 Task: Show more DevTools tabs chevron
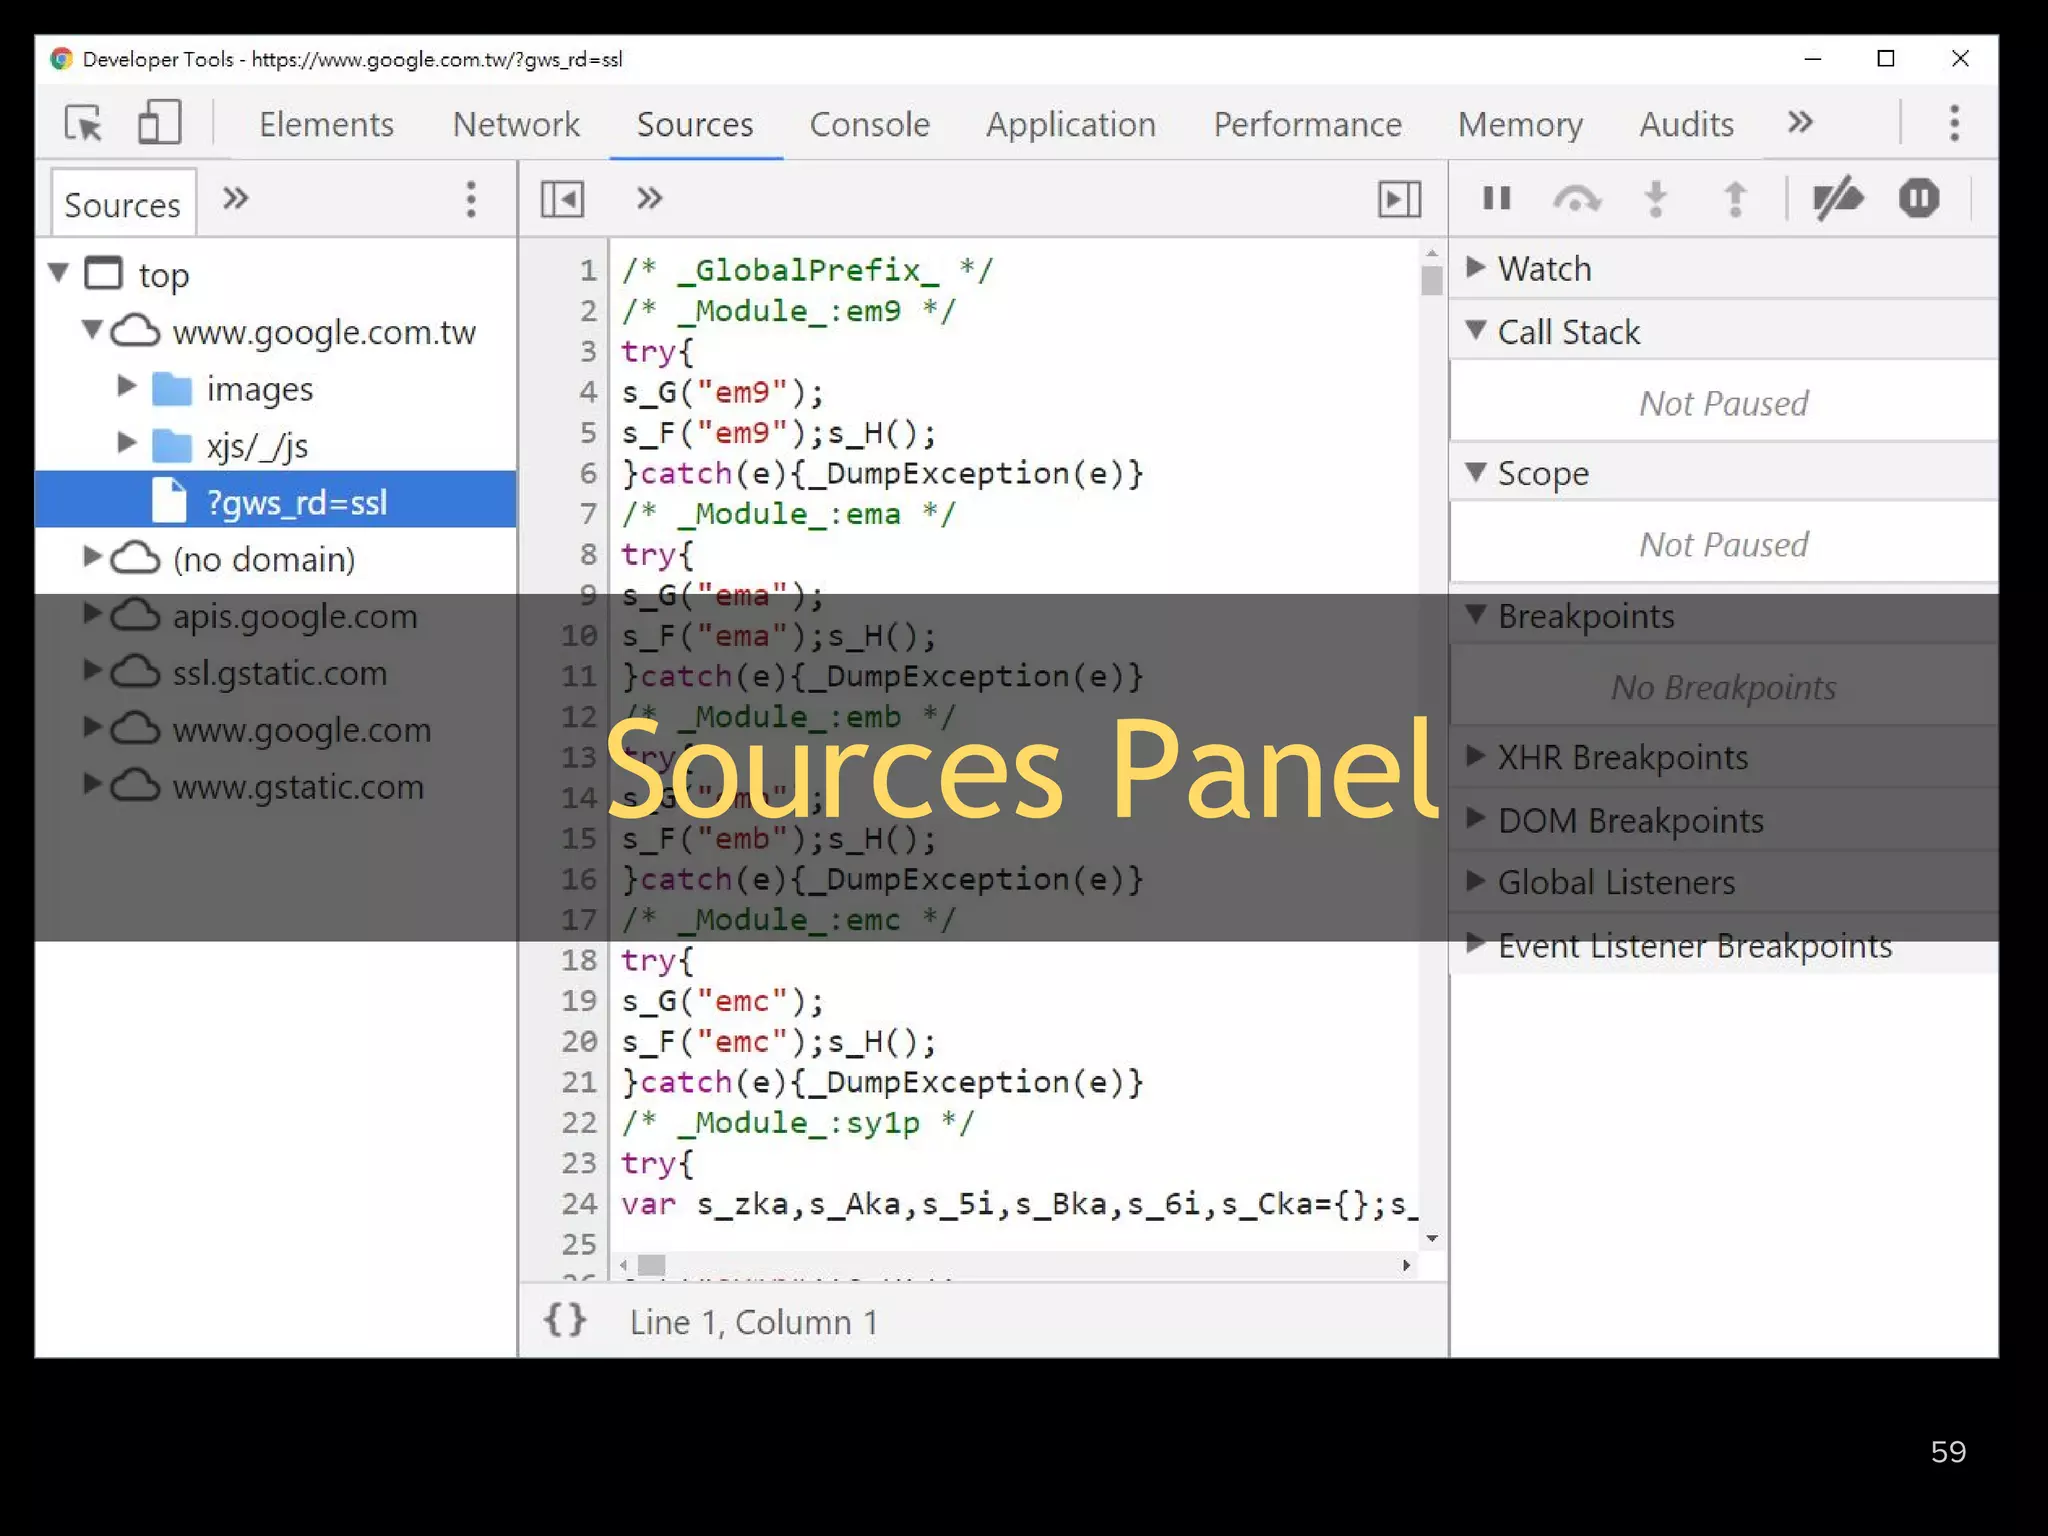(1800, 122)
